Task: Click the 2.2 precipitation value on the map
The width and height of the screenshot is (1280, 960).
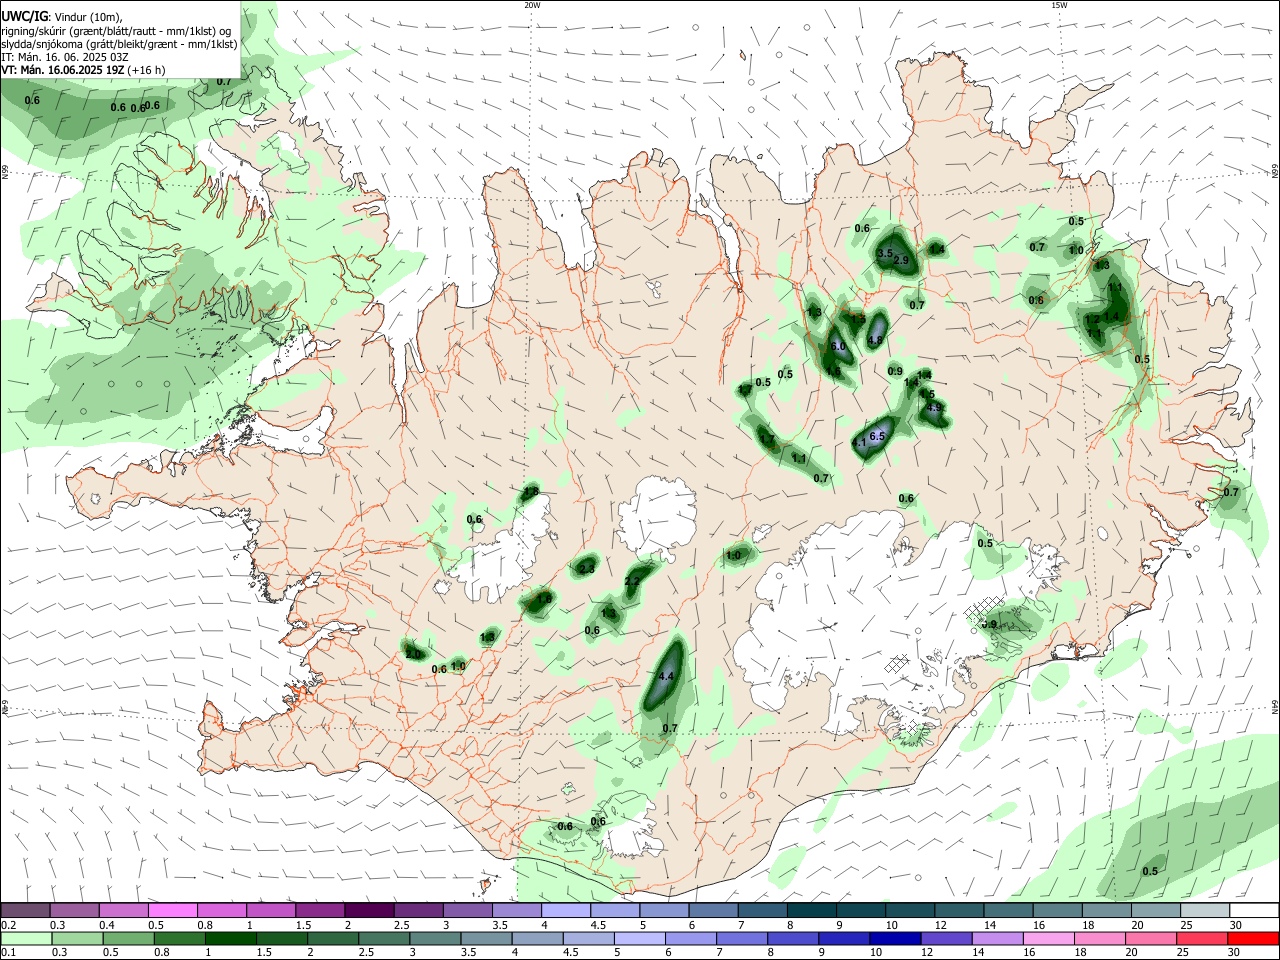Action: point(632,581)
